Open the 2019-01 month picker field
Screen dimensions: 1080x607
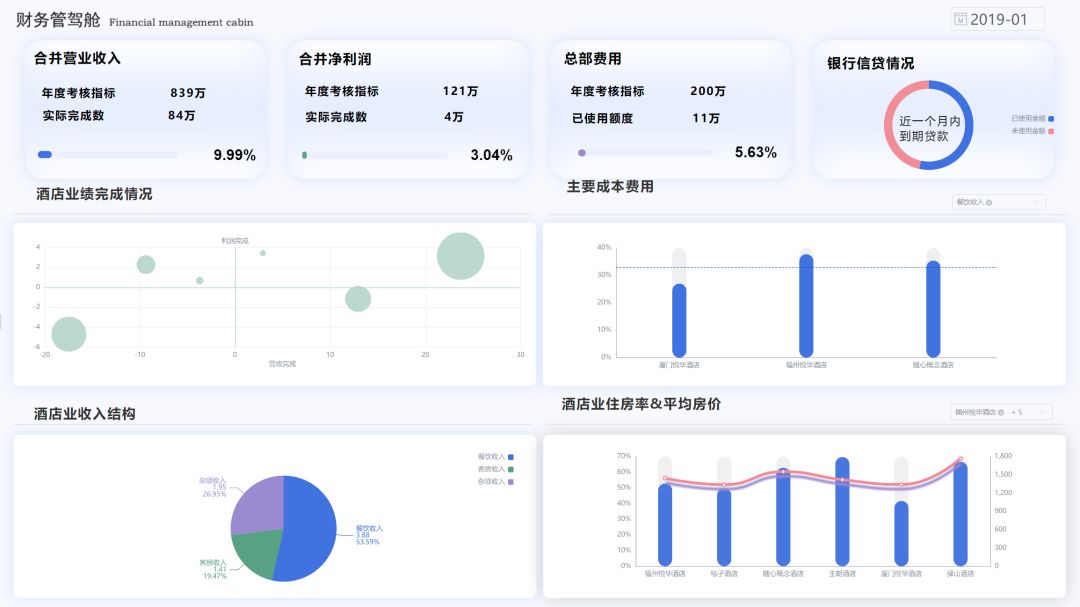click(997, 19)
